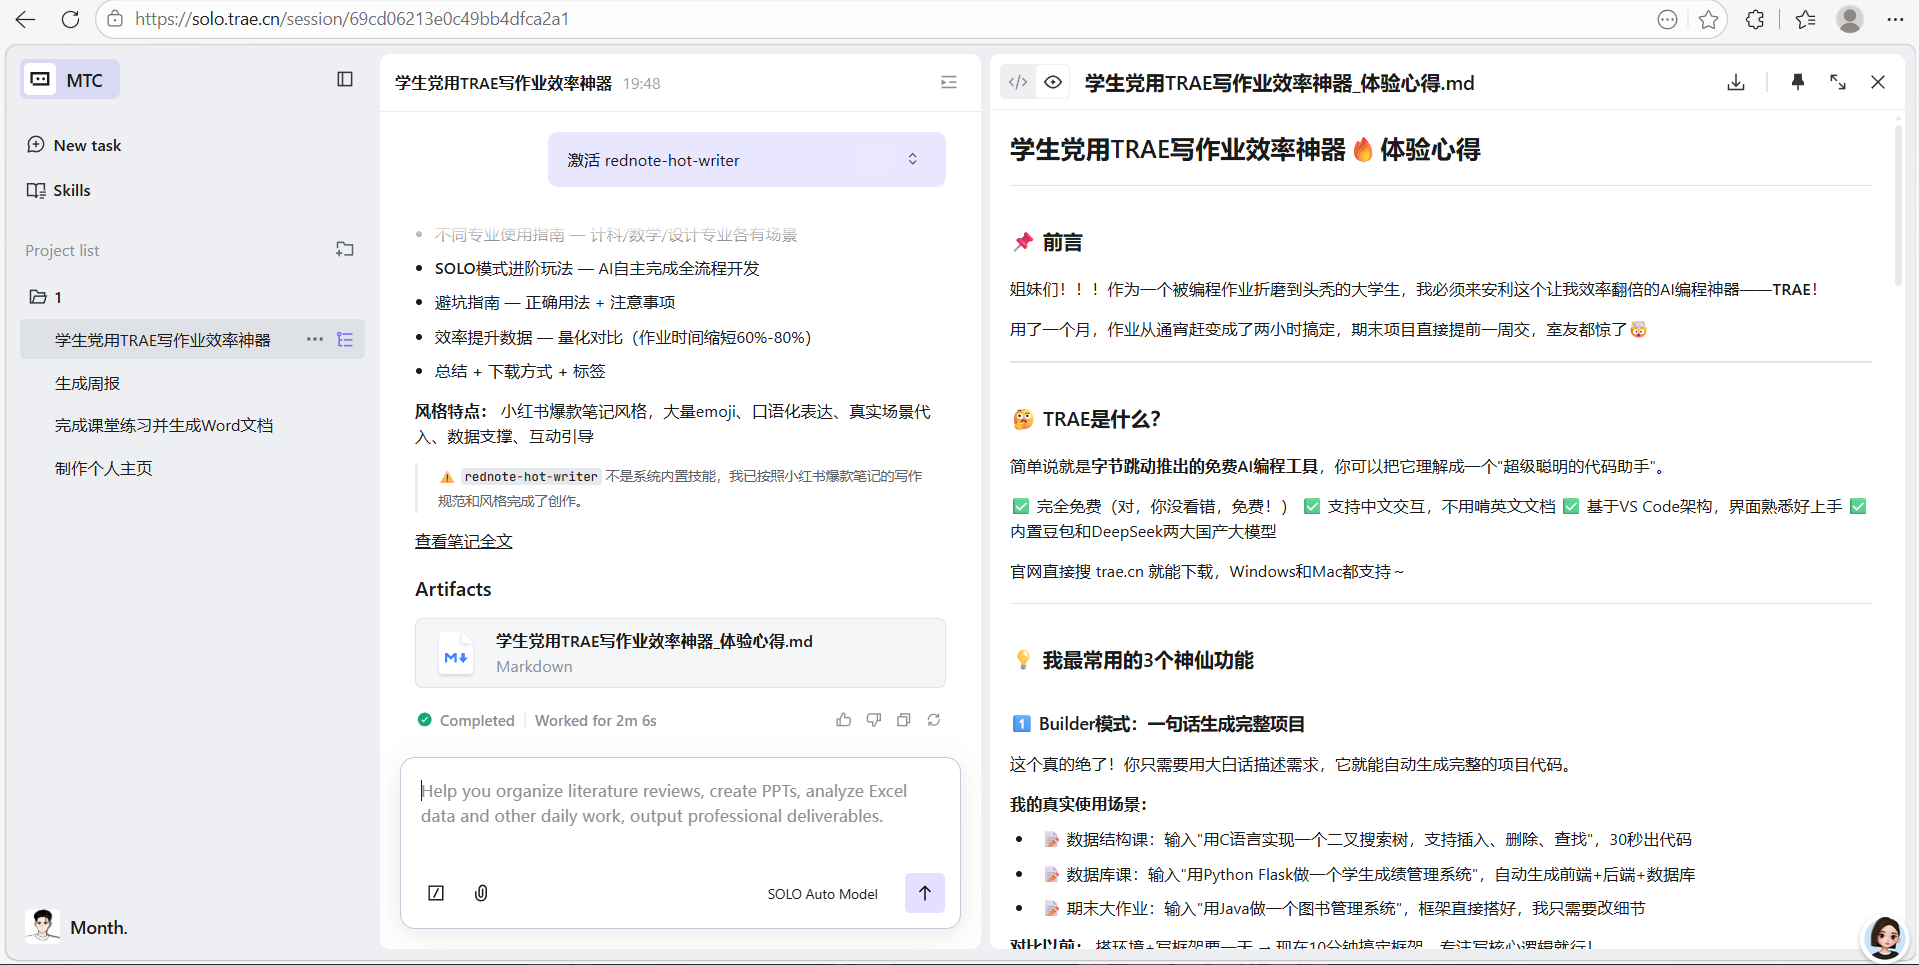Copy the response with copy icon
The height and width of the screenshot is (965, 1919).
click(903, 720)
